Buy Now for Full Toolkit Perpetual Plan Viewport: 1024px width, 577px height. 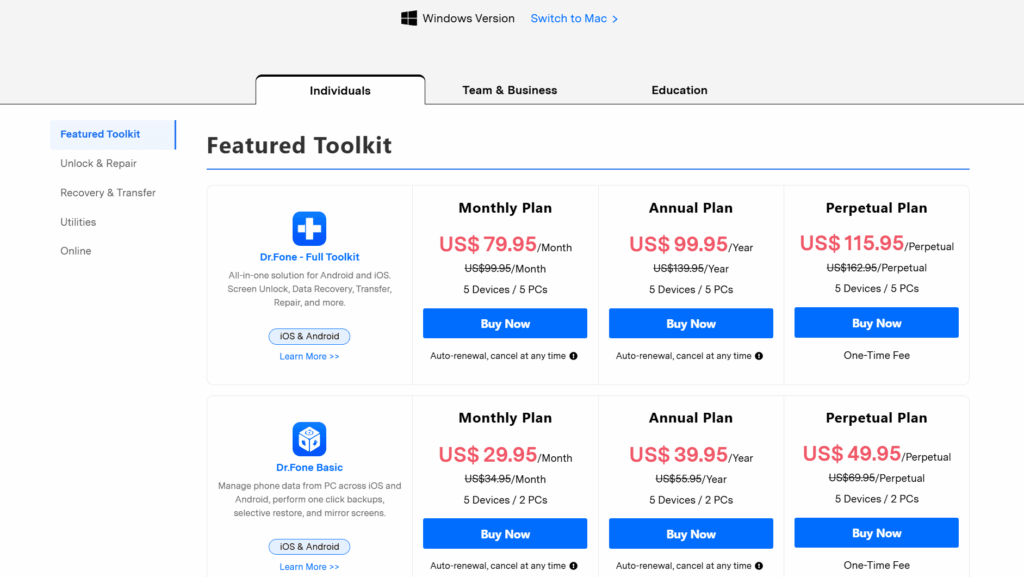click(876, 322)
